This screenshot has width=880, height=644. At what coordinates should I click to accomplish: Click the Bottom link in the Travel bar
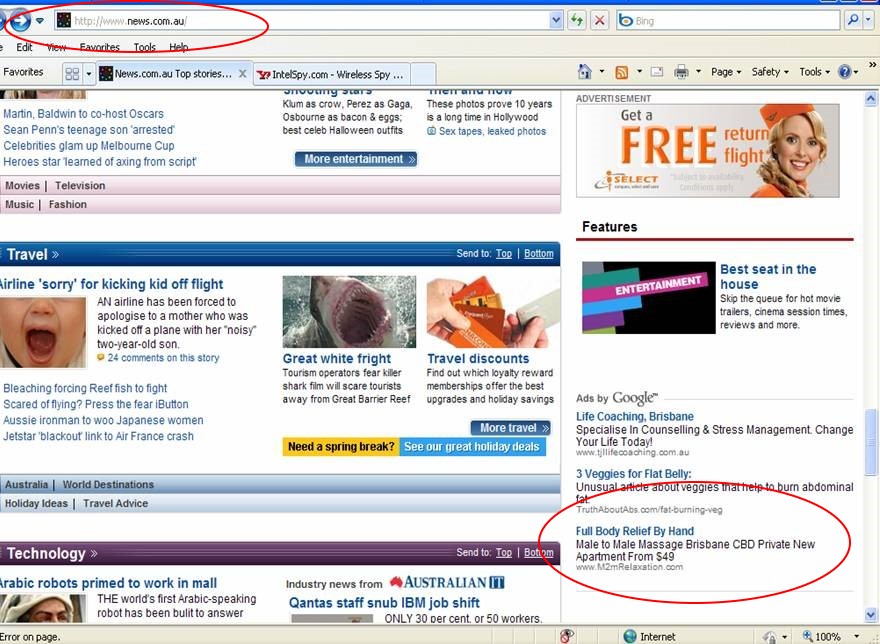(x=539, y=254)
